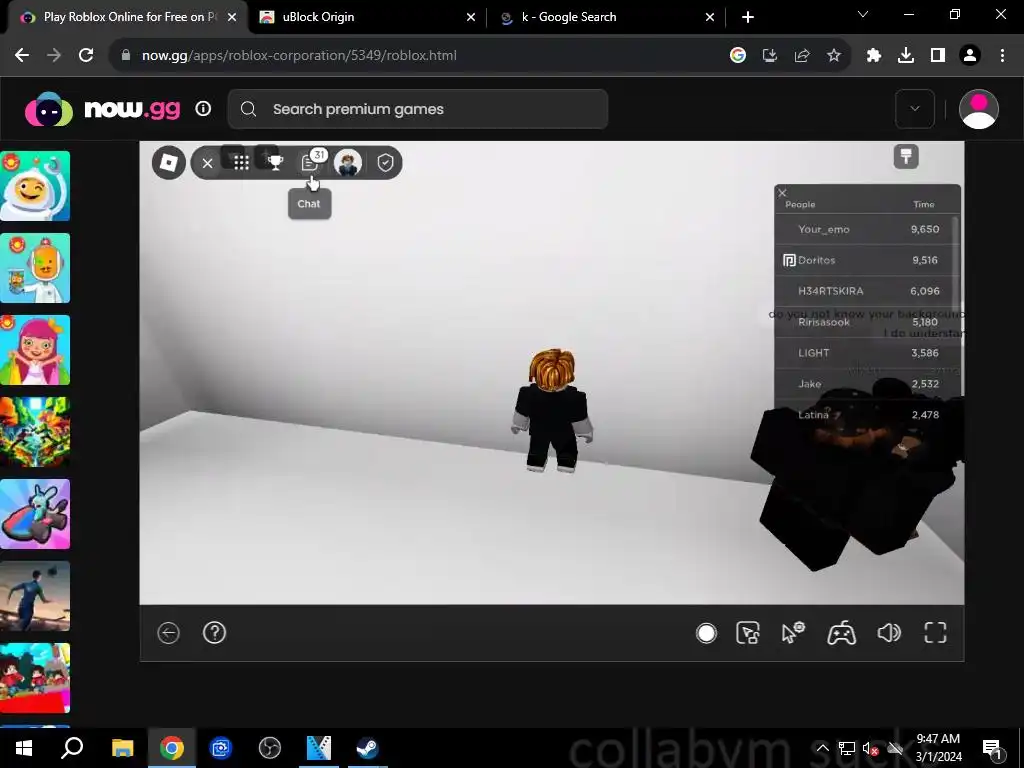1024x768 pixels.
Task: Open the soccer player game thumbnail
Action: [x=35, y=596]
